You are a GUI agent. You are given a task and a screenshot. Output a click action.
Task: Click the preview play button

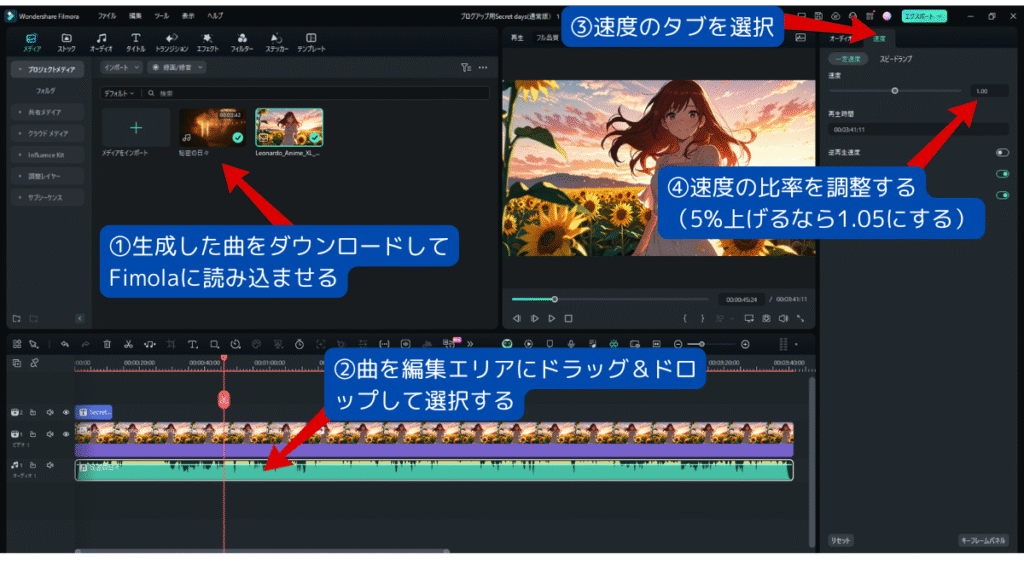551,319
